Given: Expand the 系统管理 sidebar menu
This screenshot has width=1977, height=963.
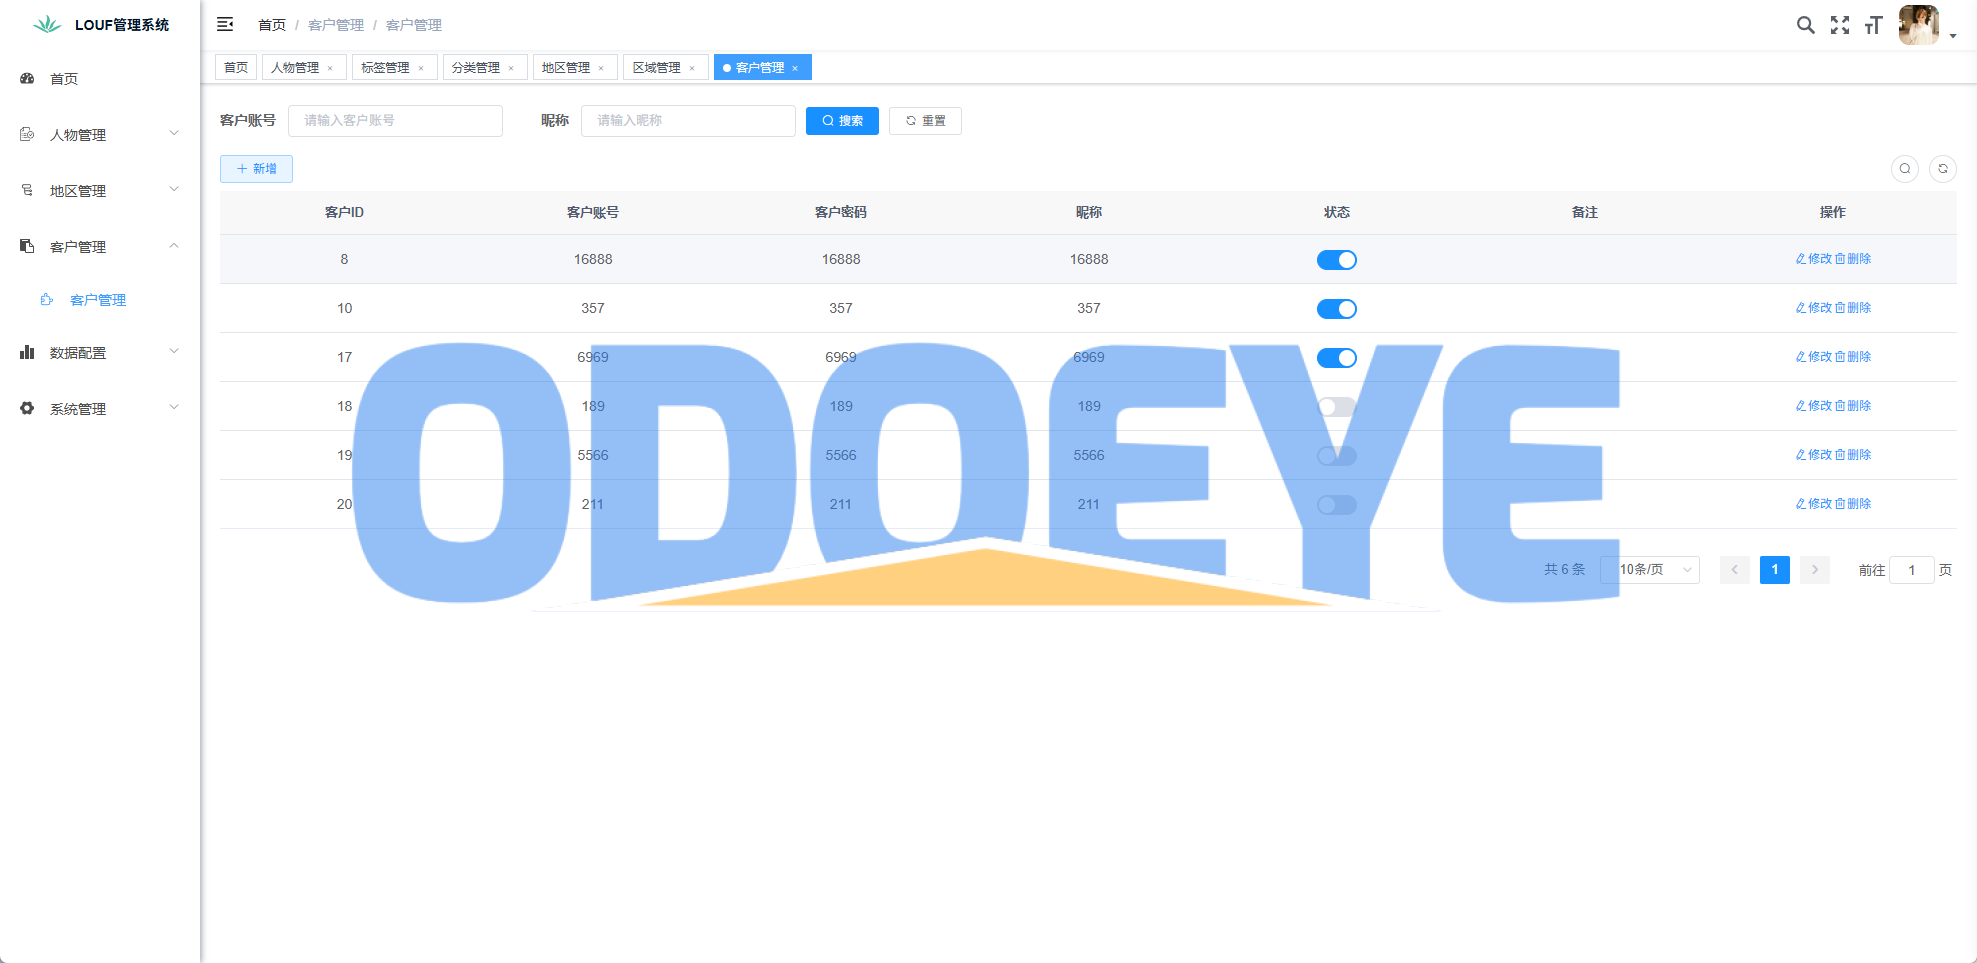Looking at the screenshot, I should coord(99,409).
